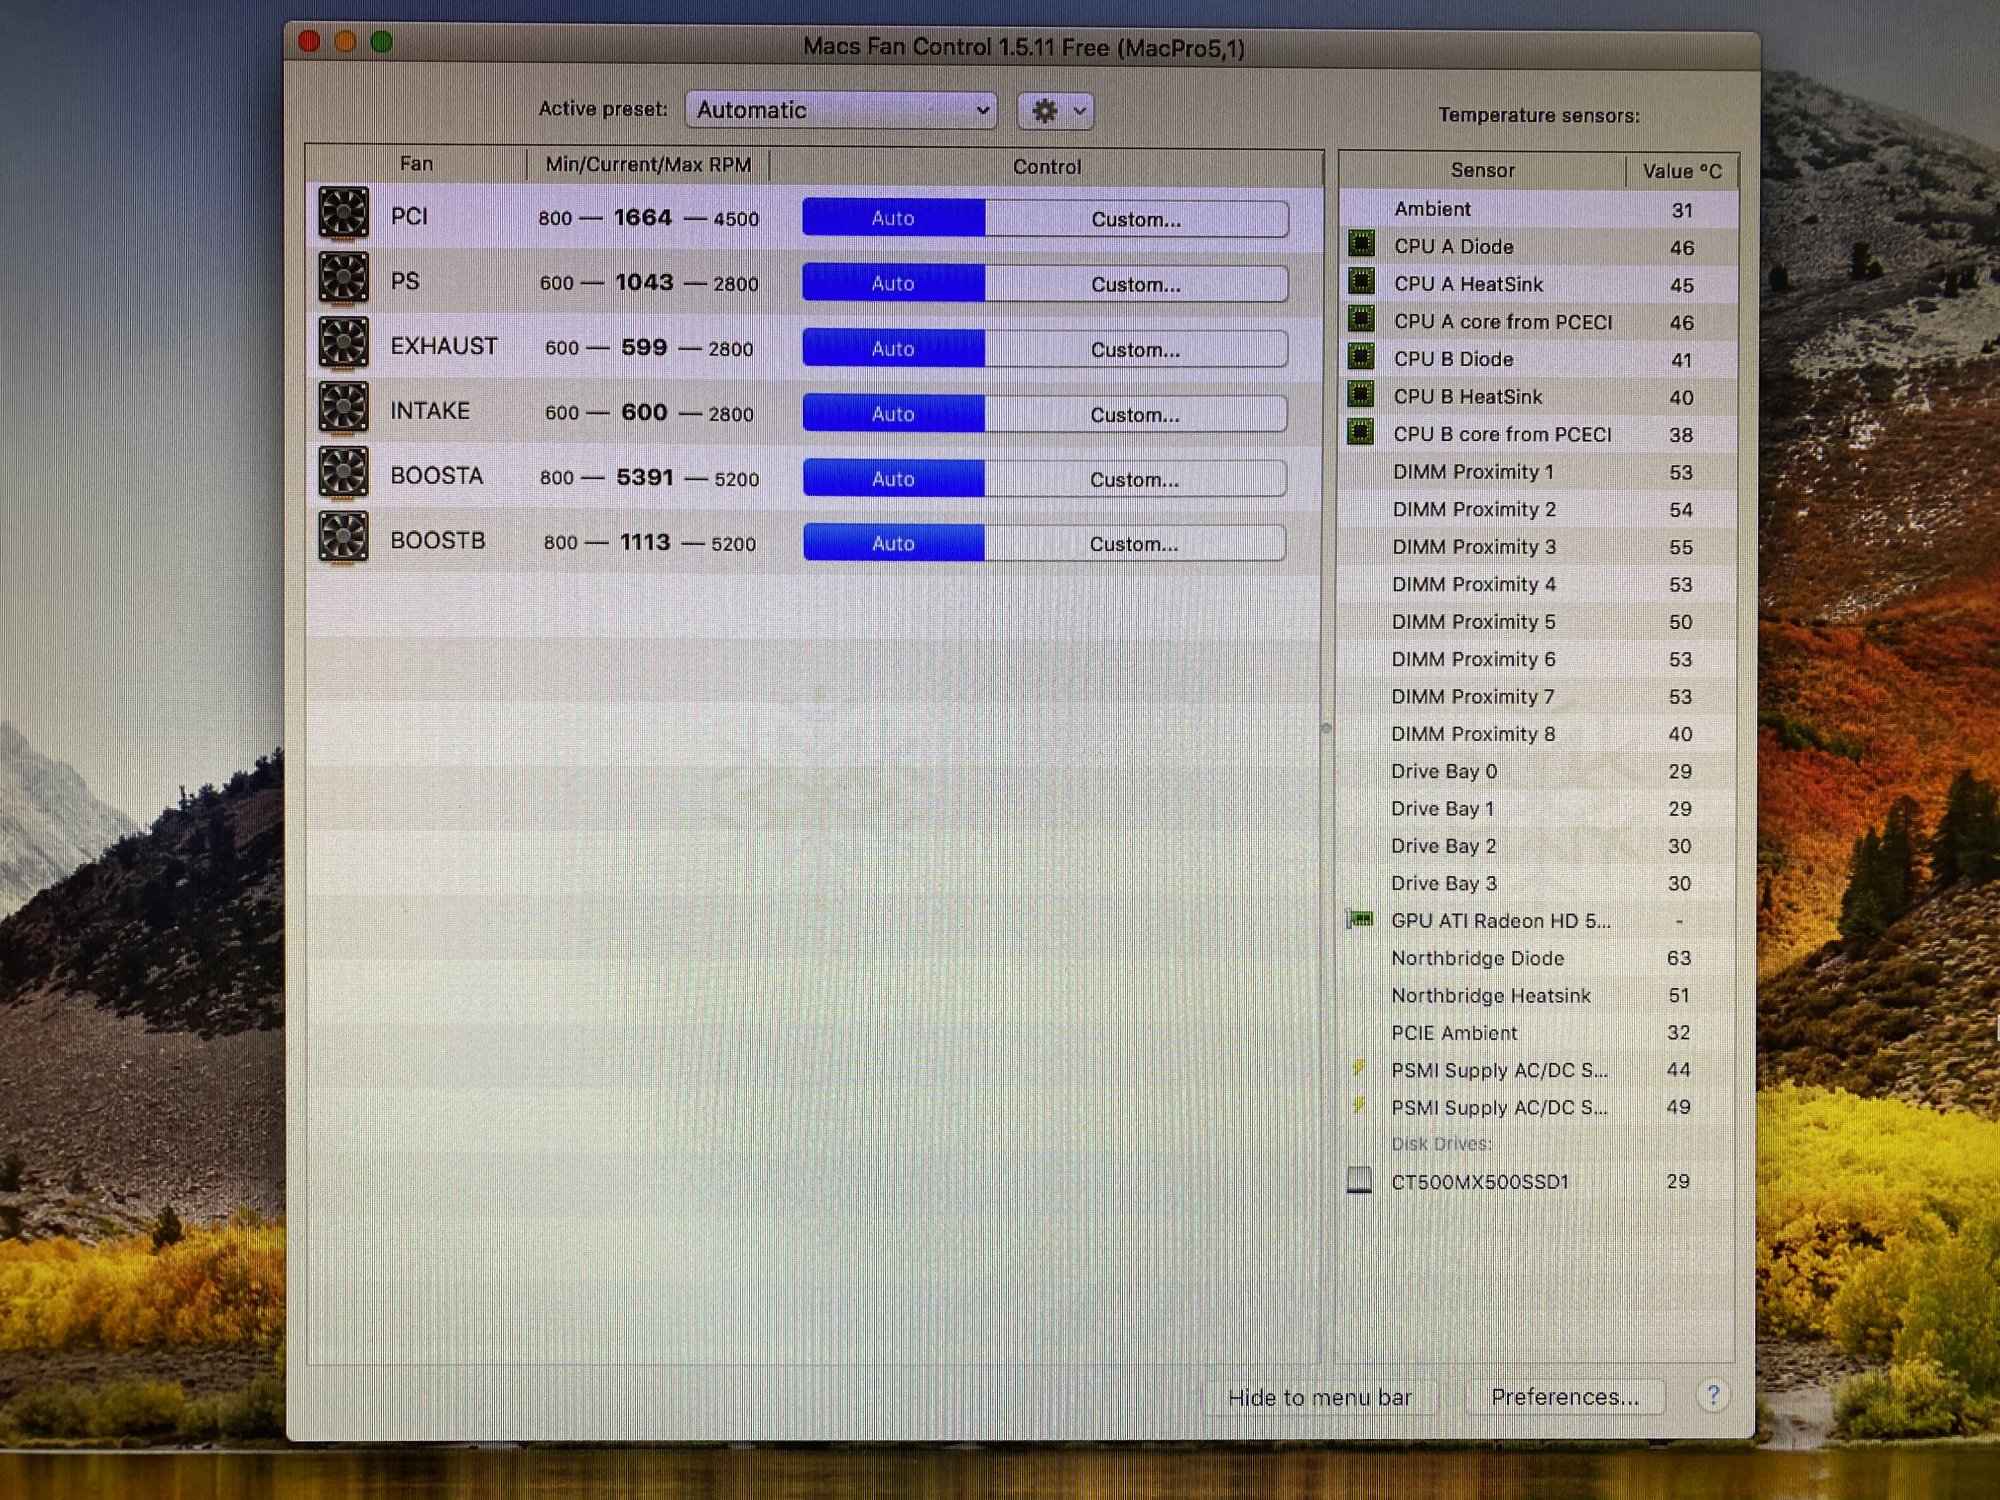This screenshot has width=2000, height=1500.
Task: Click the Value °C column header
Action: click(1682, 171)
